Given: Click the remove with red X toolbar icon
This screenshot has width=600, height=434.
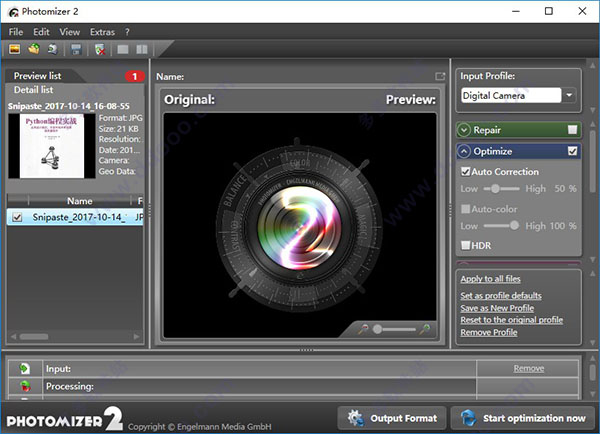Looking at the screenshot, I should (x=99, y=49).
